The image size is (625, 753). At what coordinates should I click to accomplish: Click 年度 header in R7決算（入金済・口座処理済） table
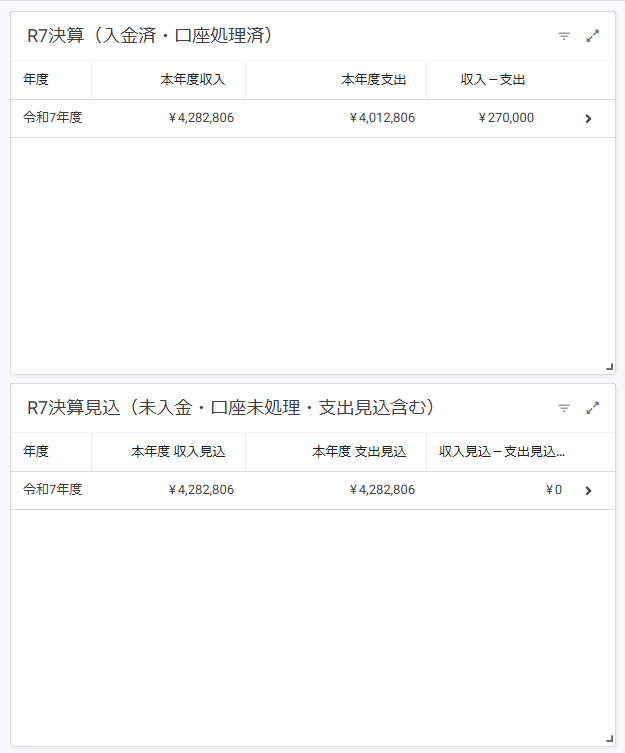coord(36,80)
